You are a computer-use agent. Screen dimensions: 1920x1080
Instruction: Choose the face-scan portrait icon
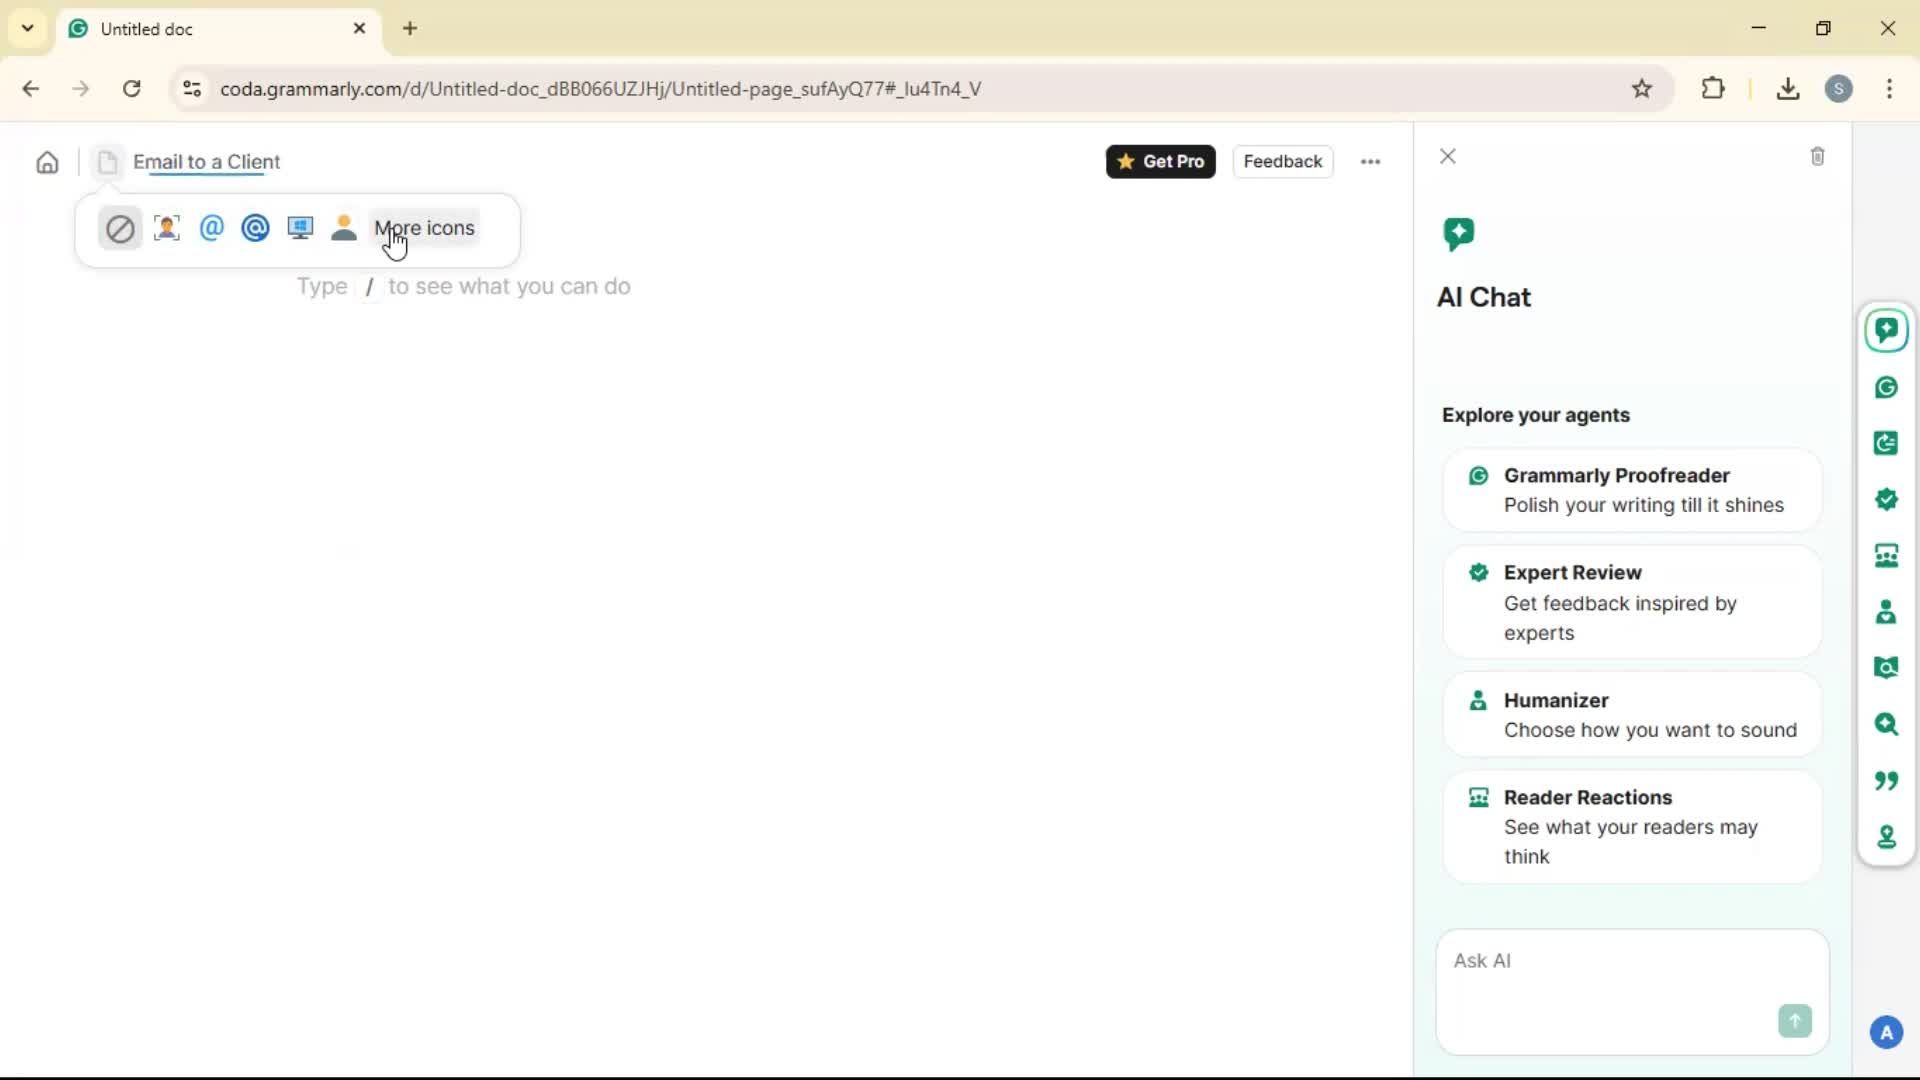click(167, 228)
